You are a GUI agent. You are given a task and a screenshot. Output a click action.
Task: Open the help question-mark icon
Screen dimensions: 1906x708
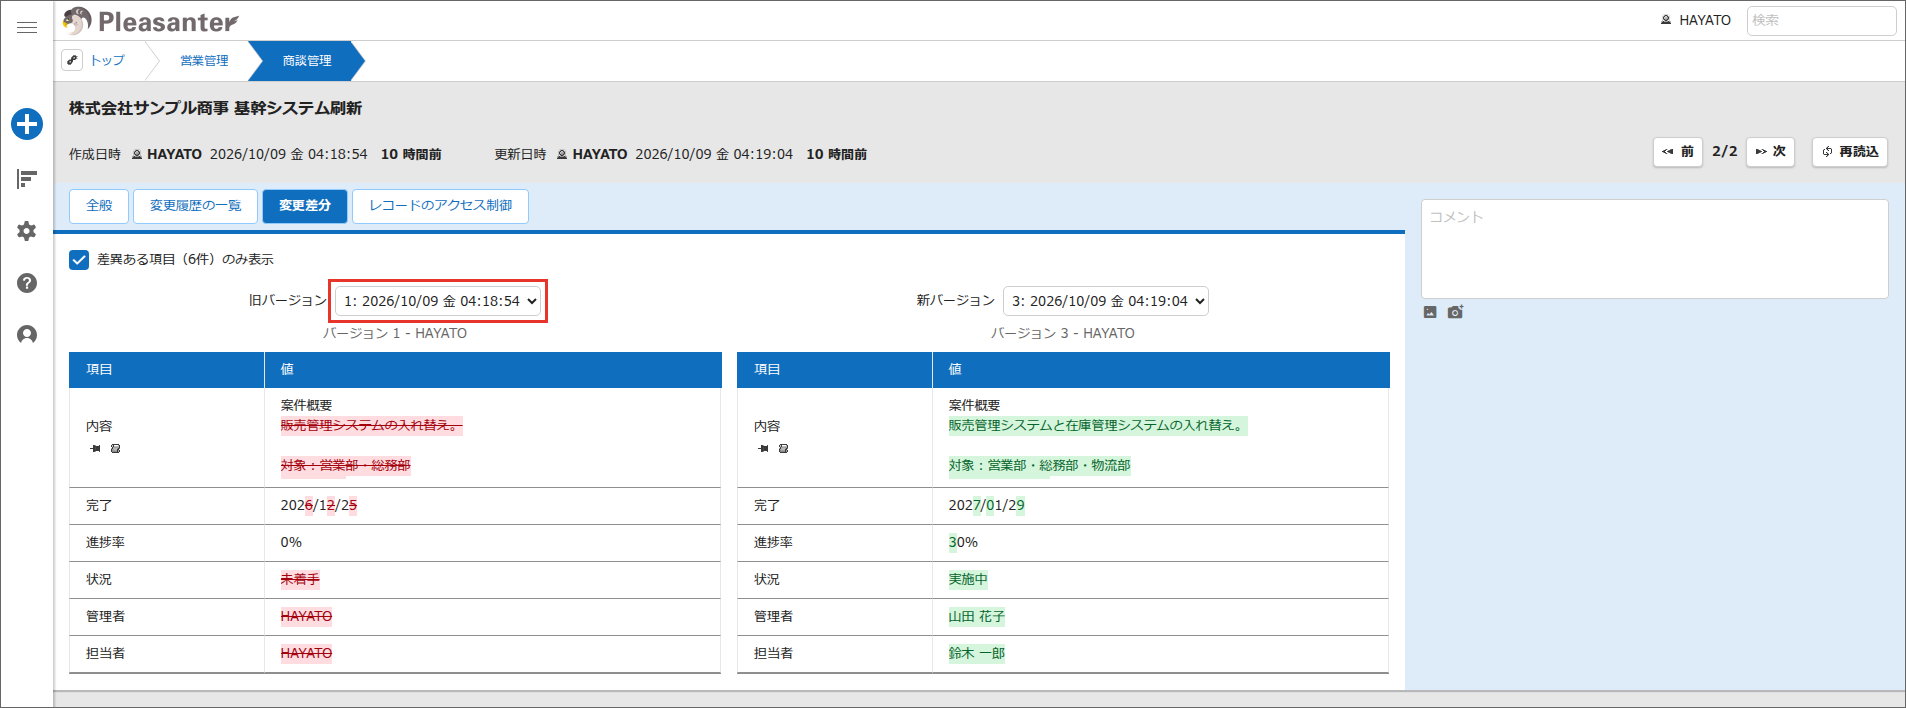tap(27, 283)
